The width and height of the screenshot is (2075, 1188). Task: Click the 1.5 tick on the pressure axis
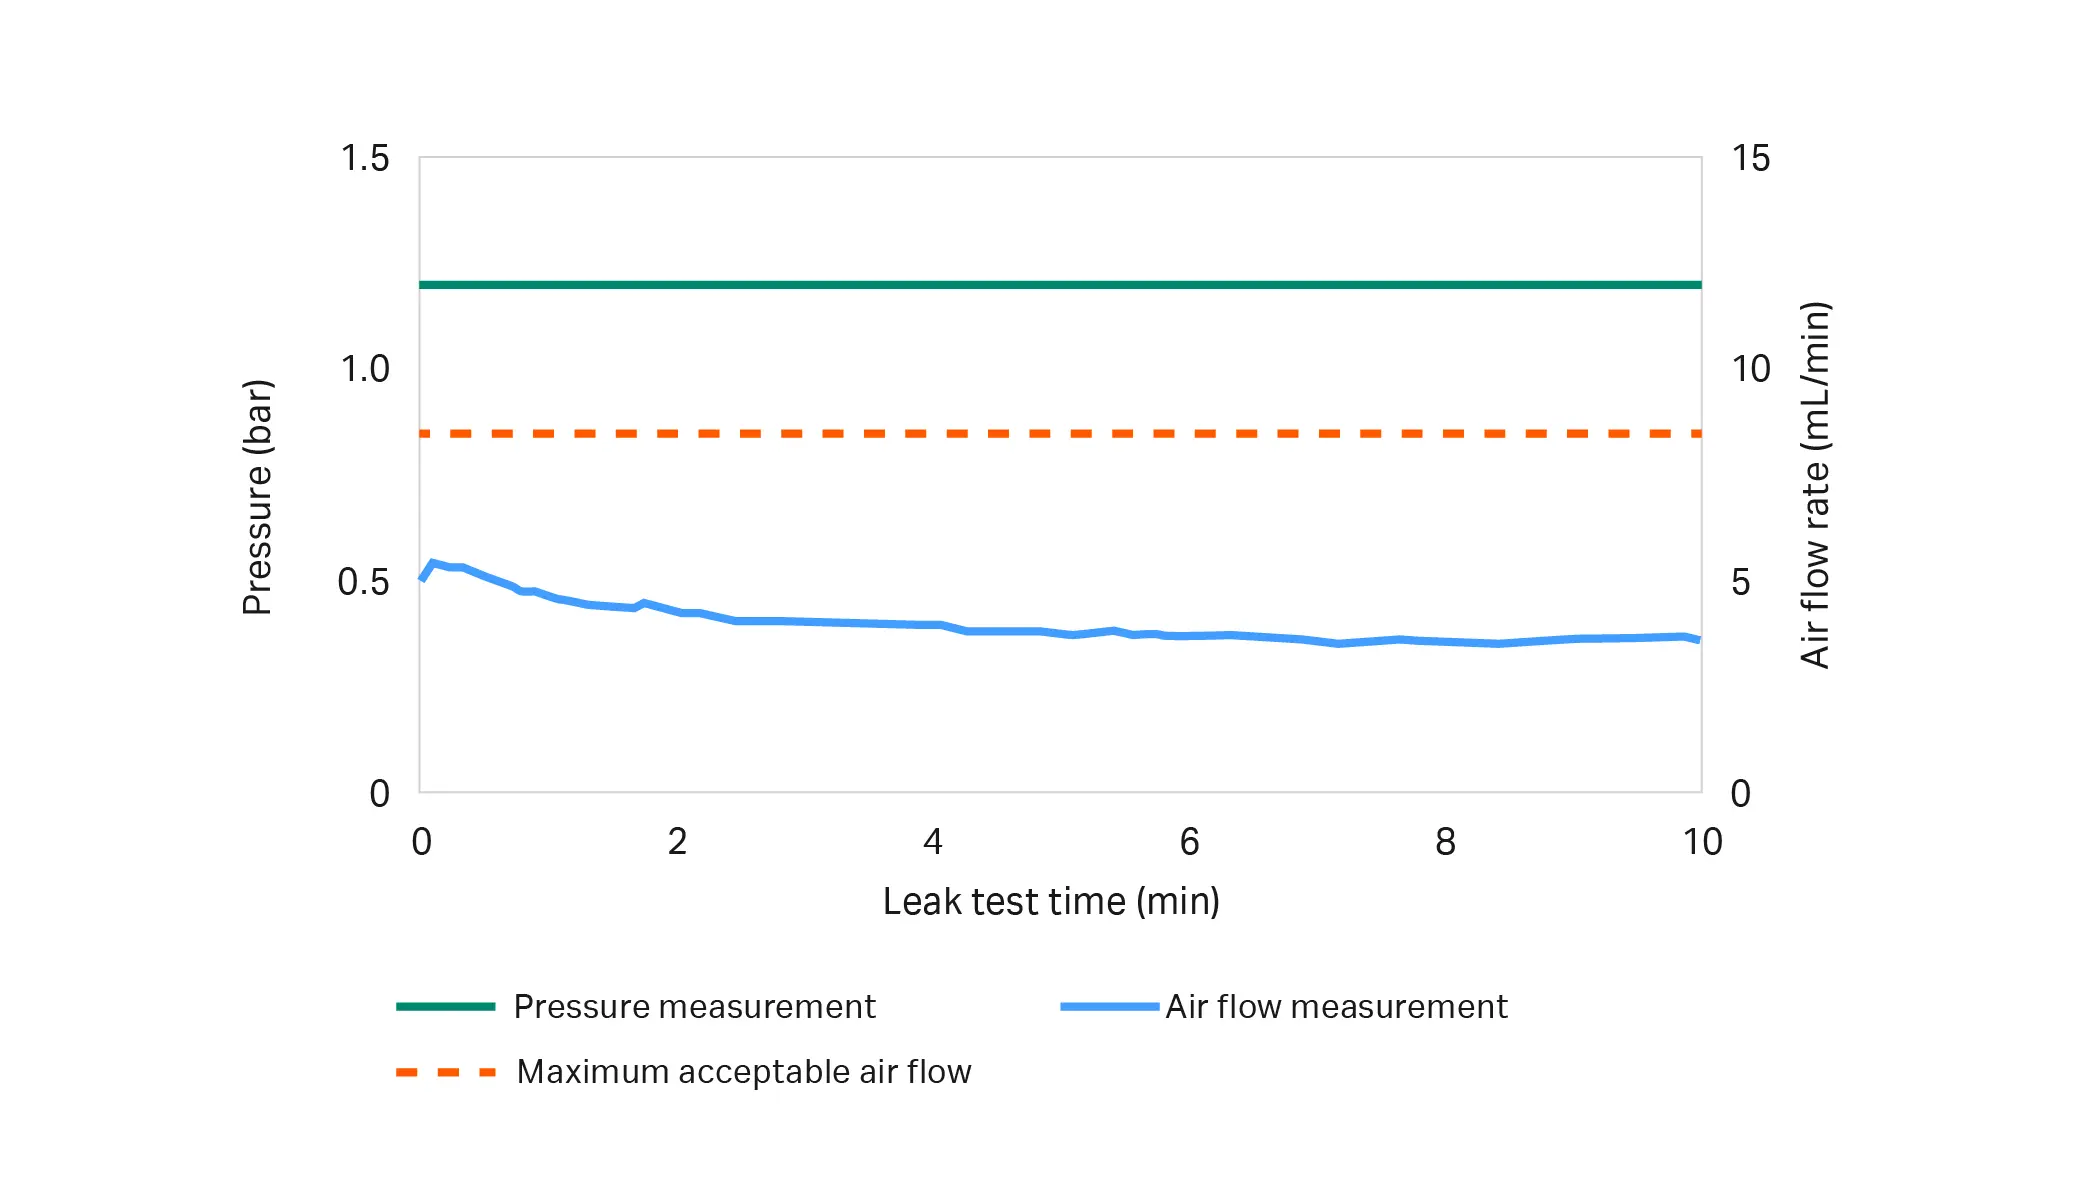365,158
